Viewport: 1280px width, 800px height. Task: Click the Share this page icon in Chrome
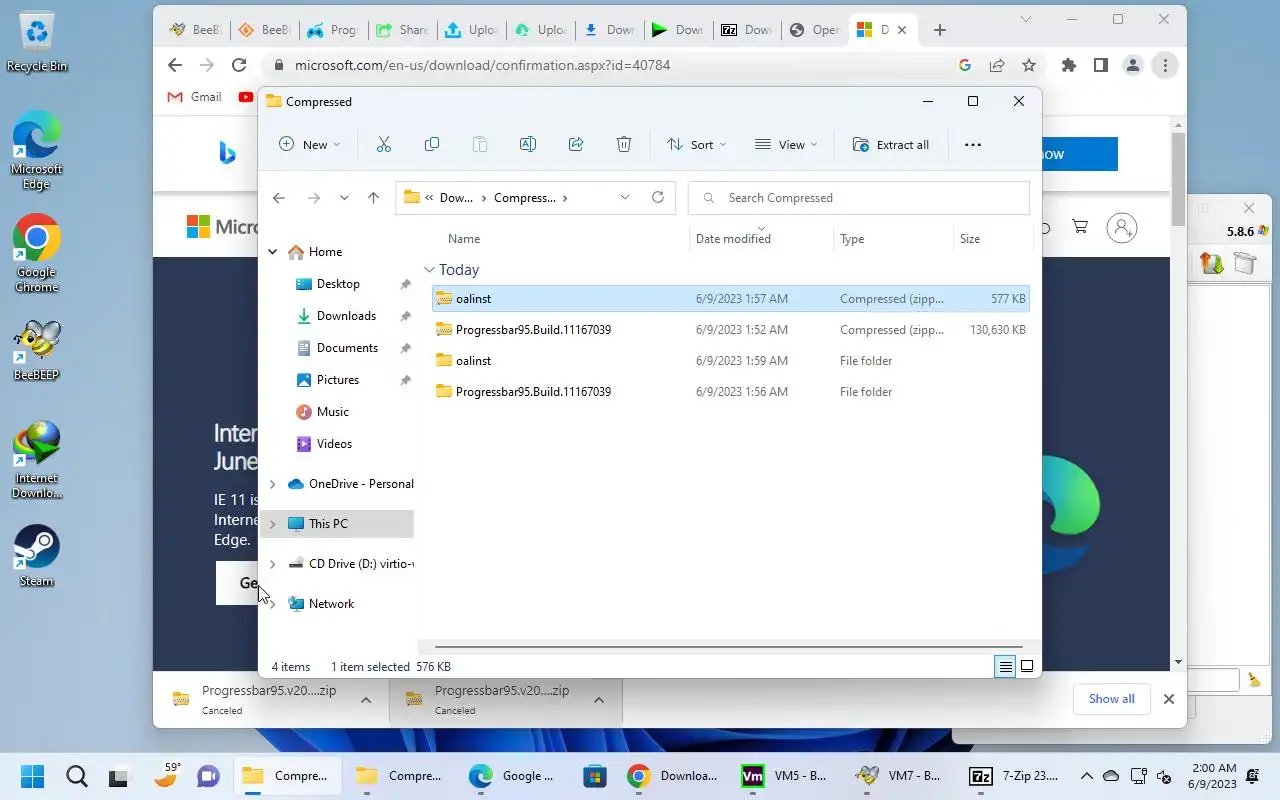point(997,65)
